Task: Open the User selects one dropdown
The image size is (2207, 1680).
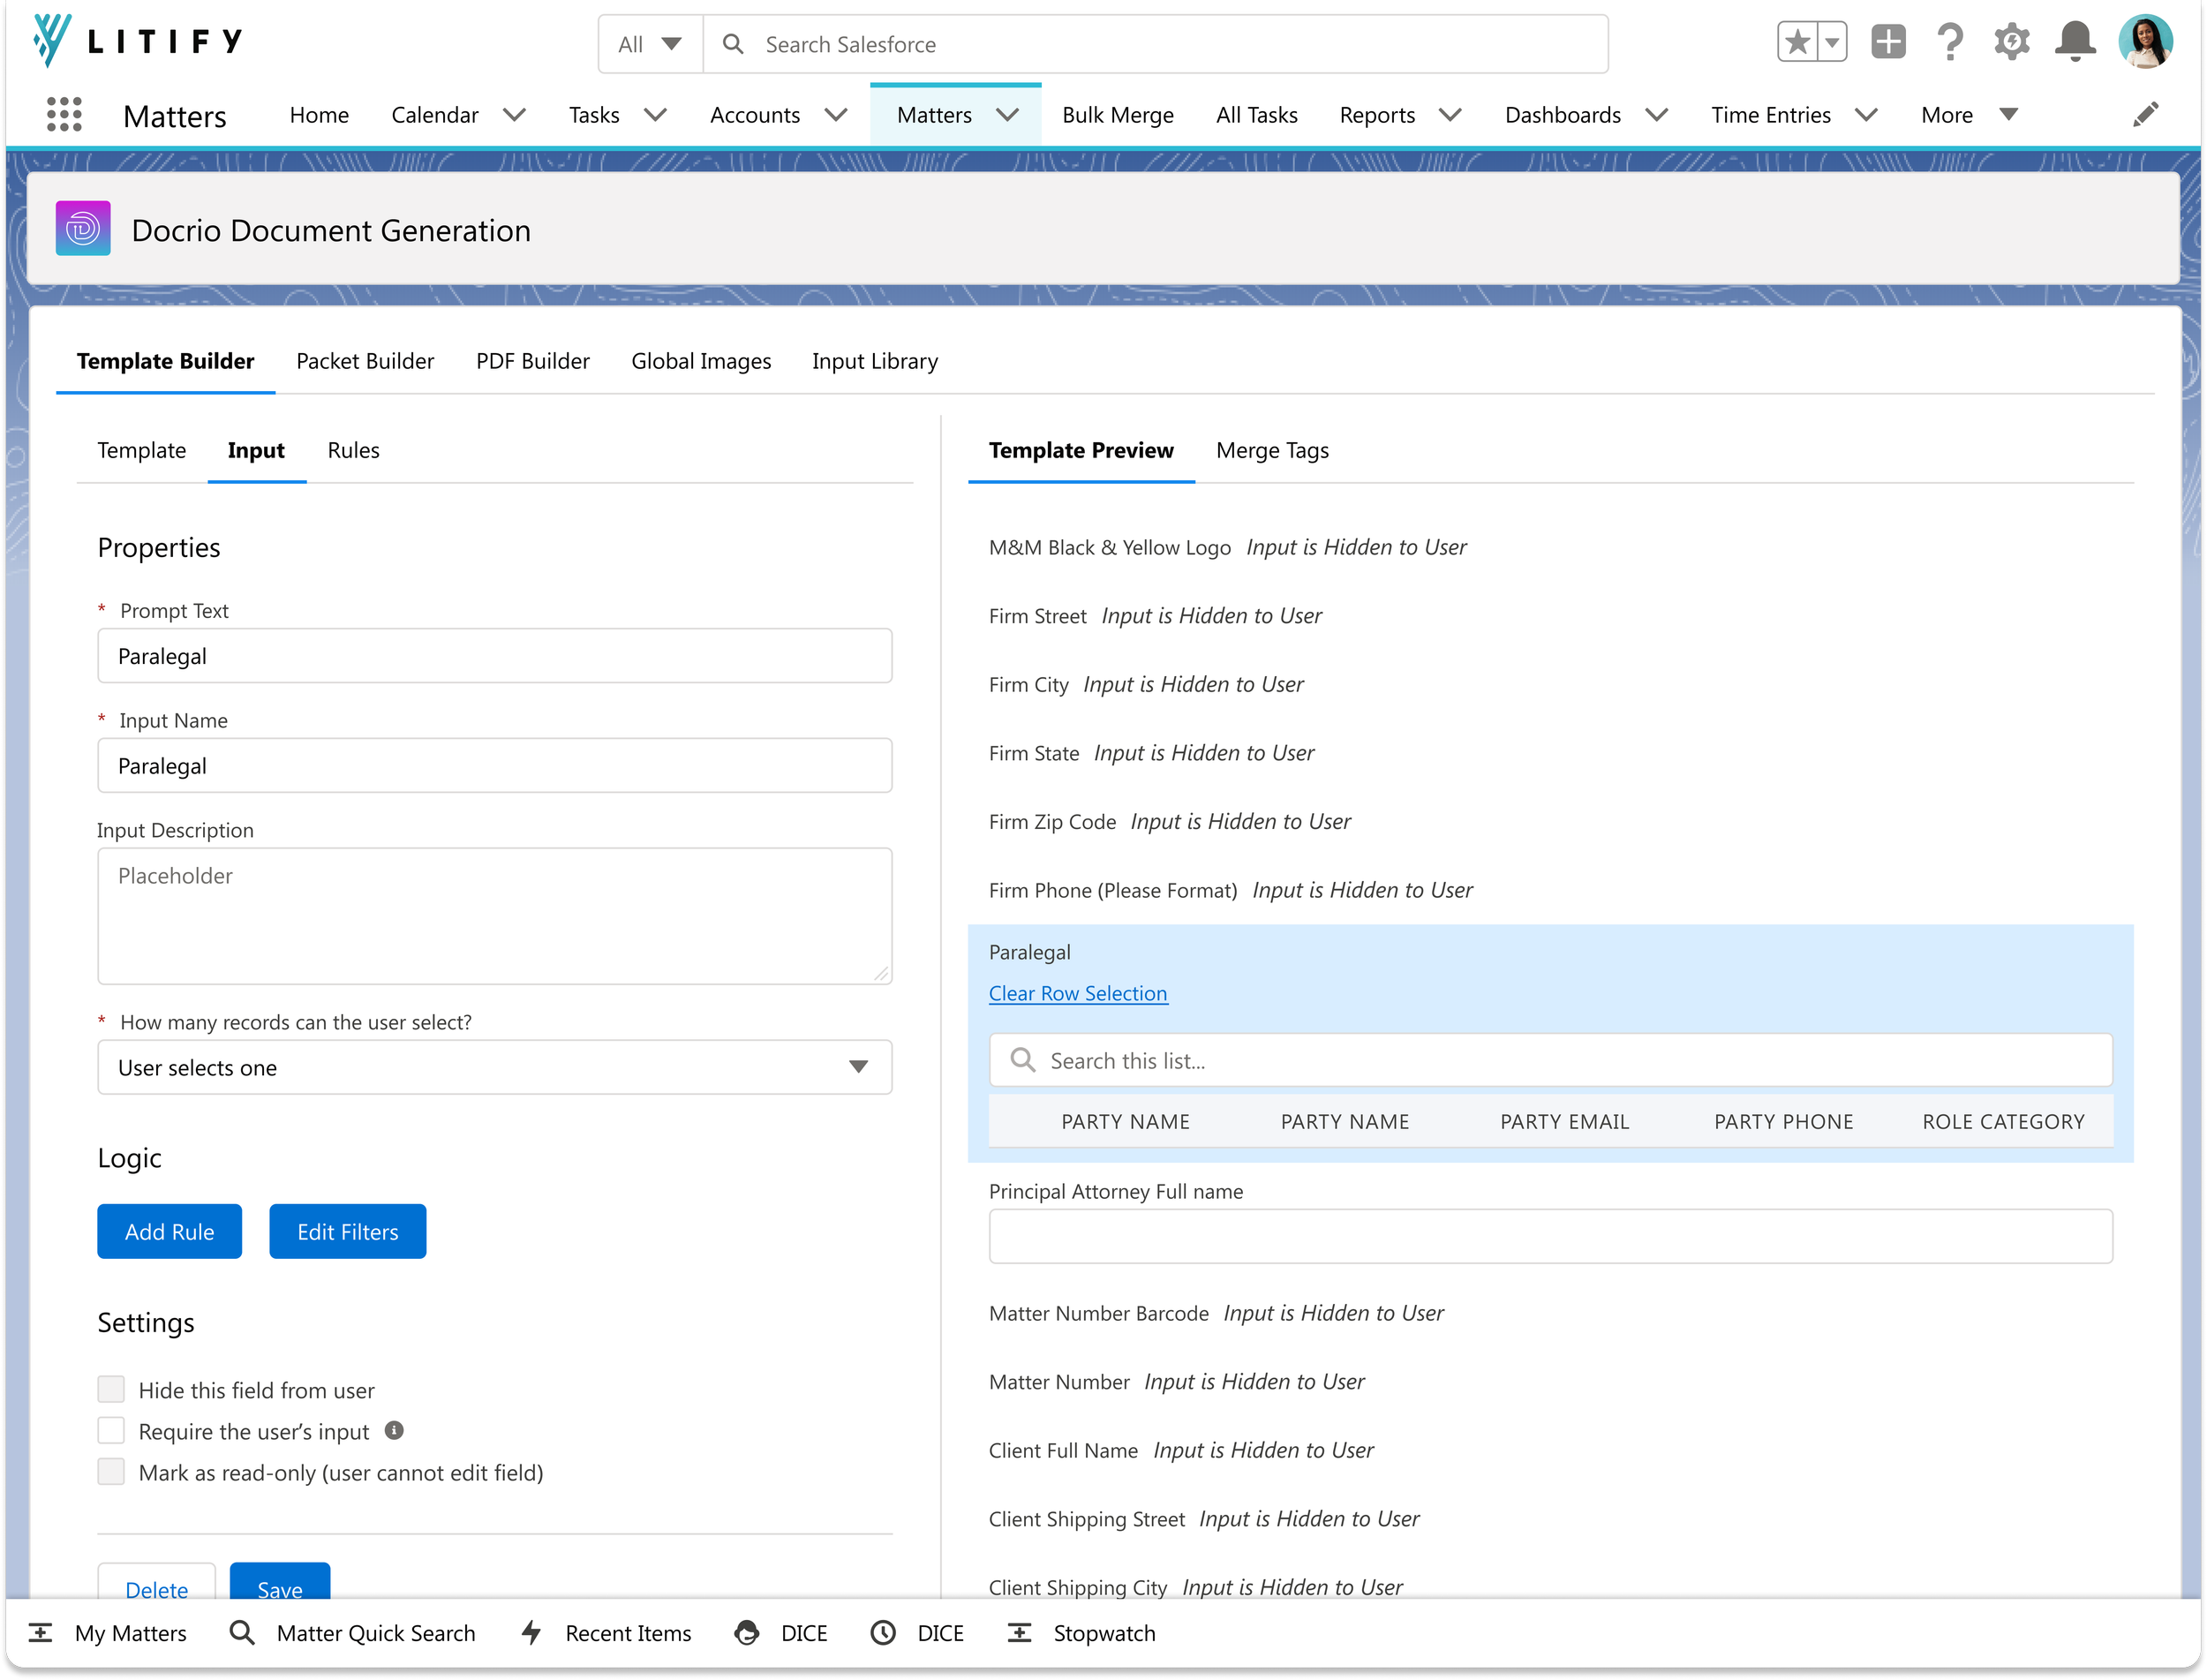Action: click(x=495, y=1068)
